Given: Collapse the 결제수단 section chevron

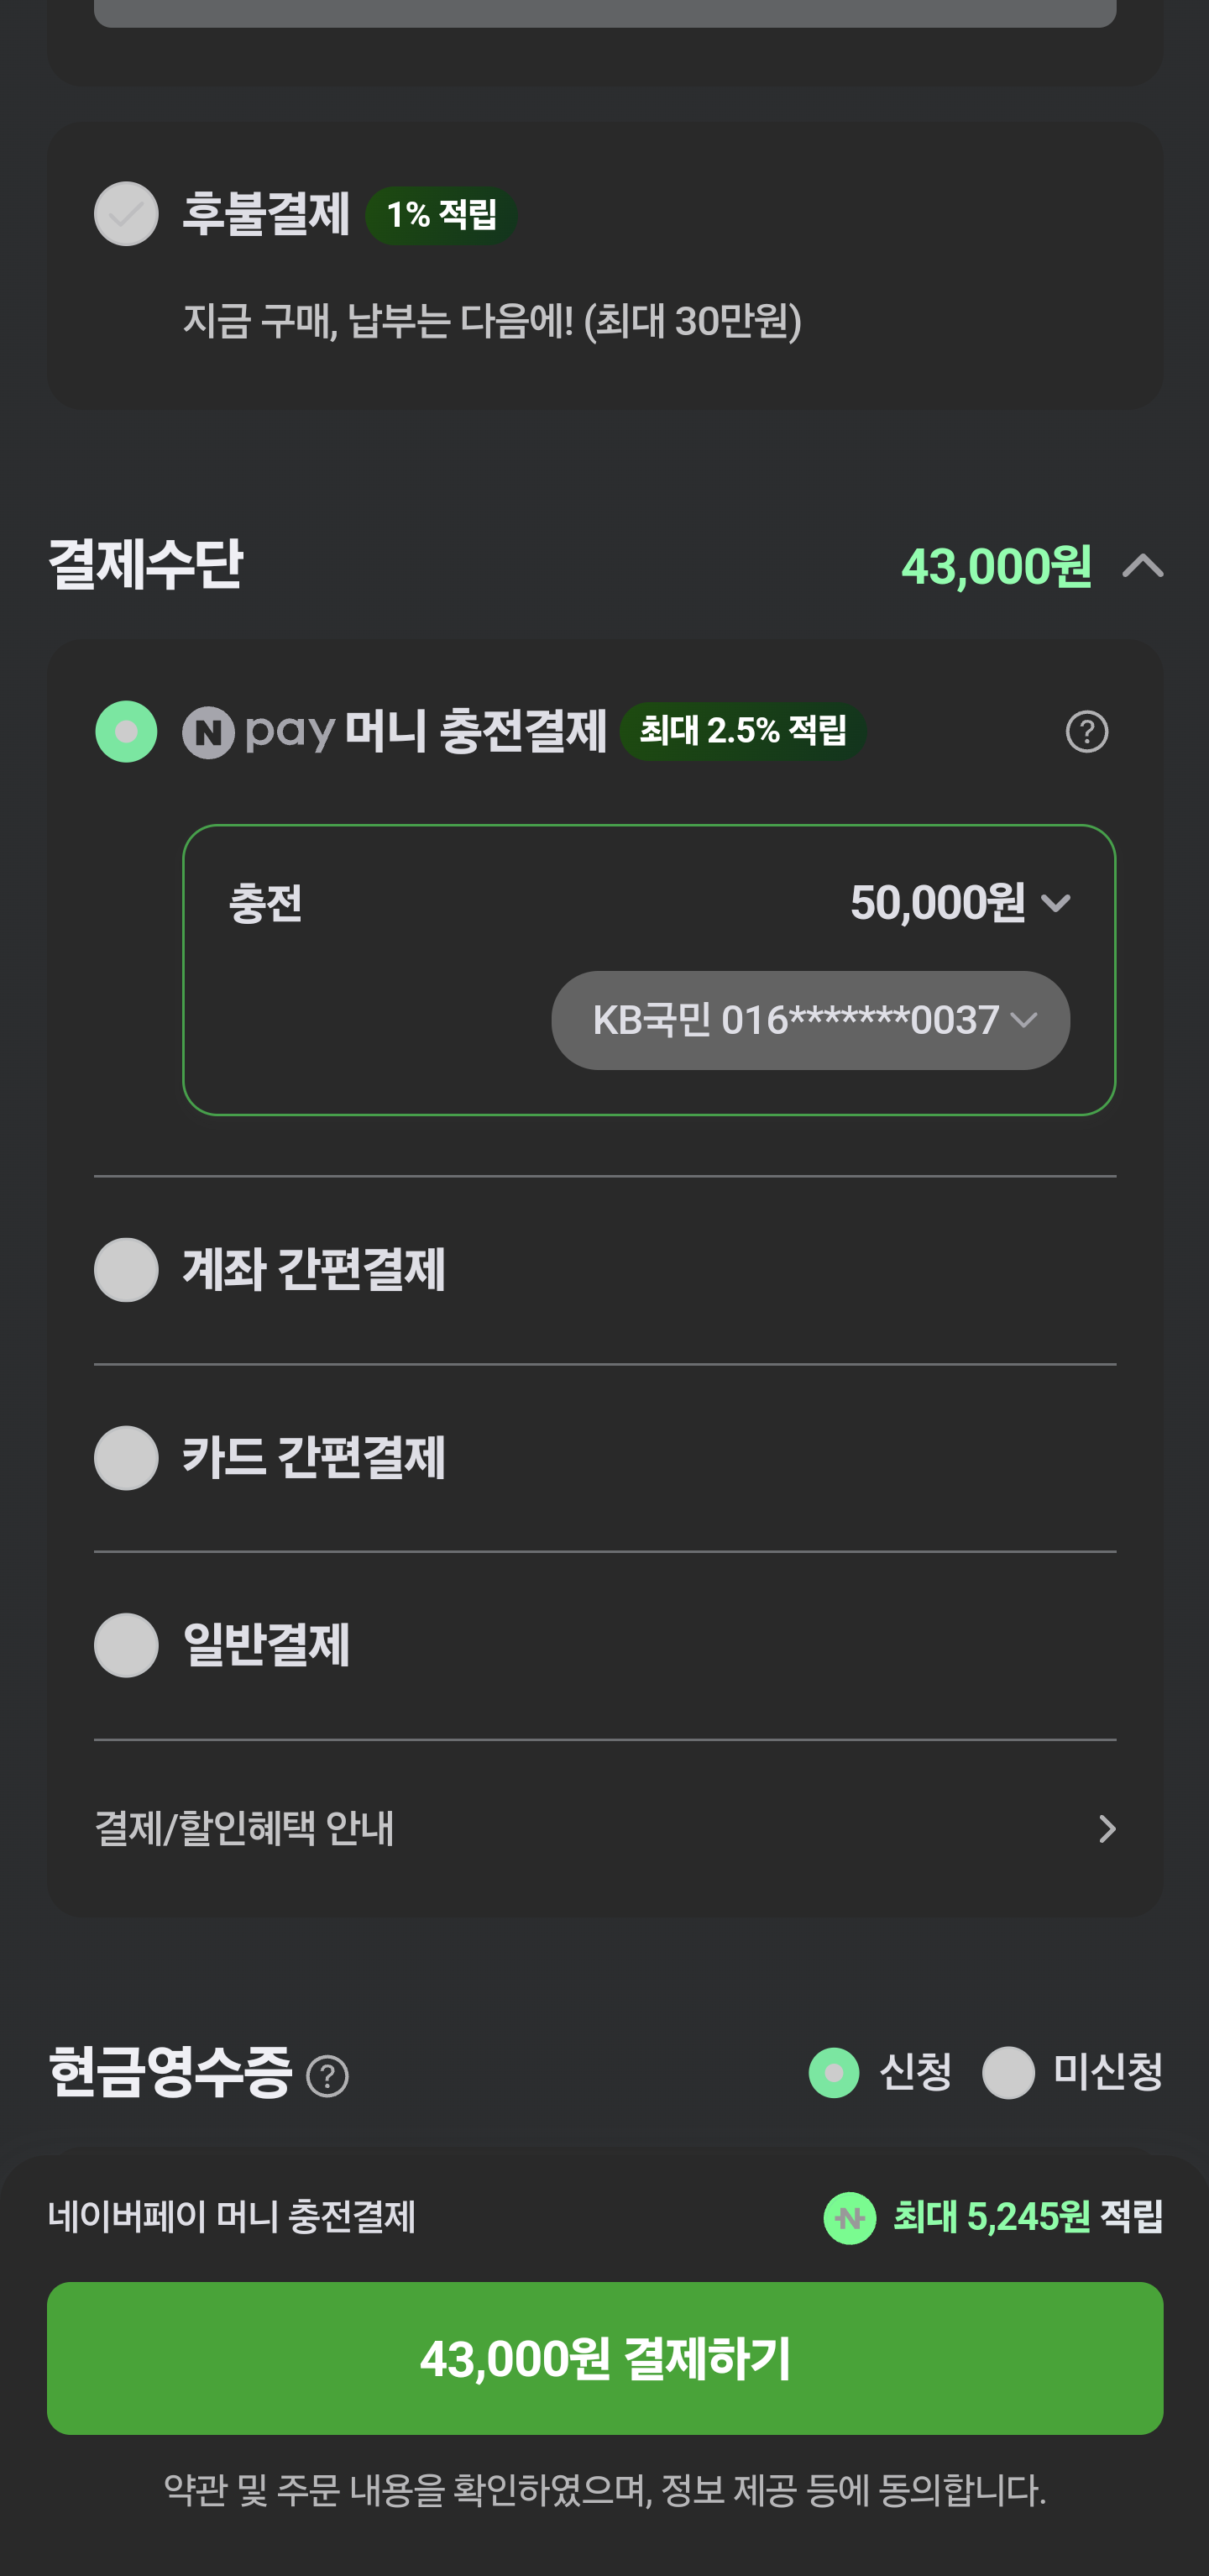Looking at the screenshot, I should pos(1142,567).
